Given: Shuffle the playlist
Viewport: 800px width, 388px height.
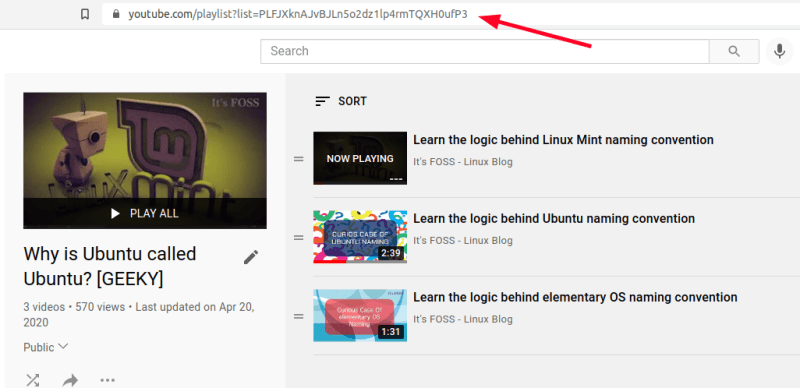Looking at the screenshot, I should (33, 380).
